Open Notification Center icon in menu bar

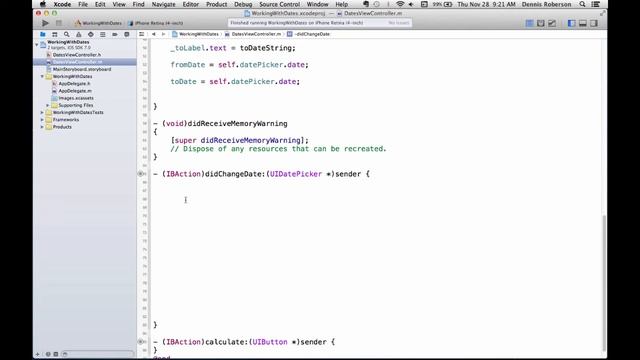(596, 4)
